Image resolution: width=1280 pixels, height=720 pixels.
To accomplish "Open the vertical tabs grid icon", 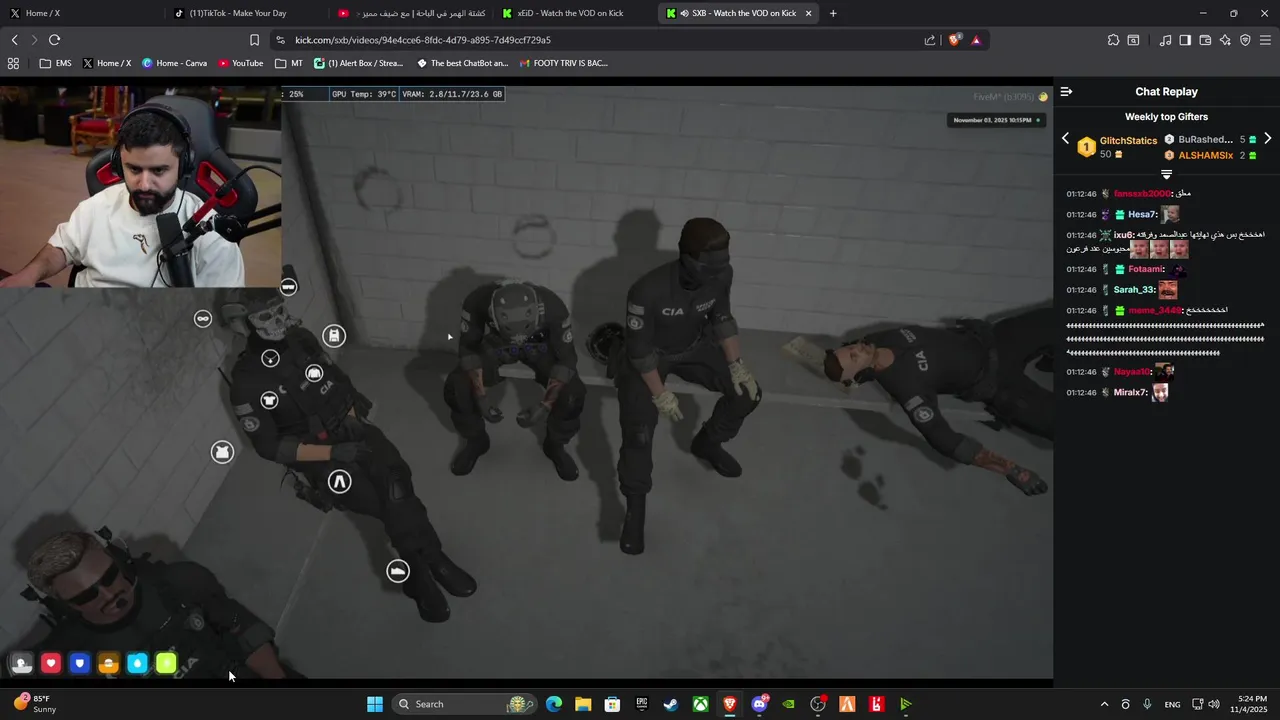I will [13, 63].
